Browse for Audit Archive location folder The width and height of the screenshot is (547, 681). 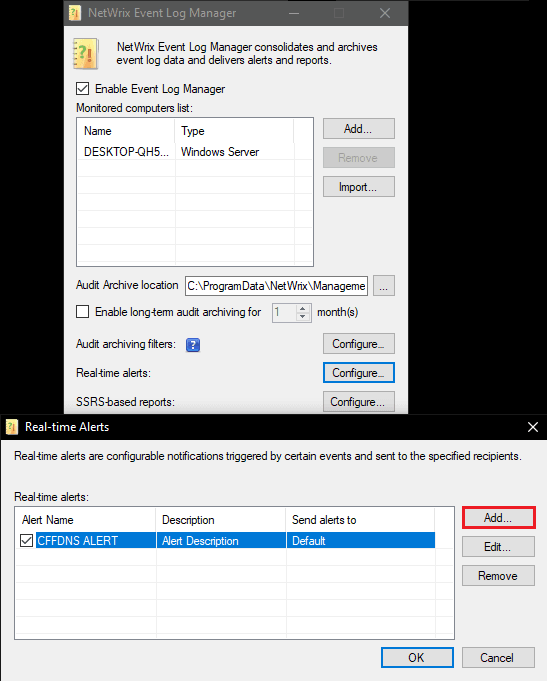[x=384, y=286]
